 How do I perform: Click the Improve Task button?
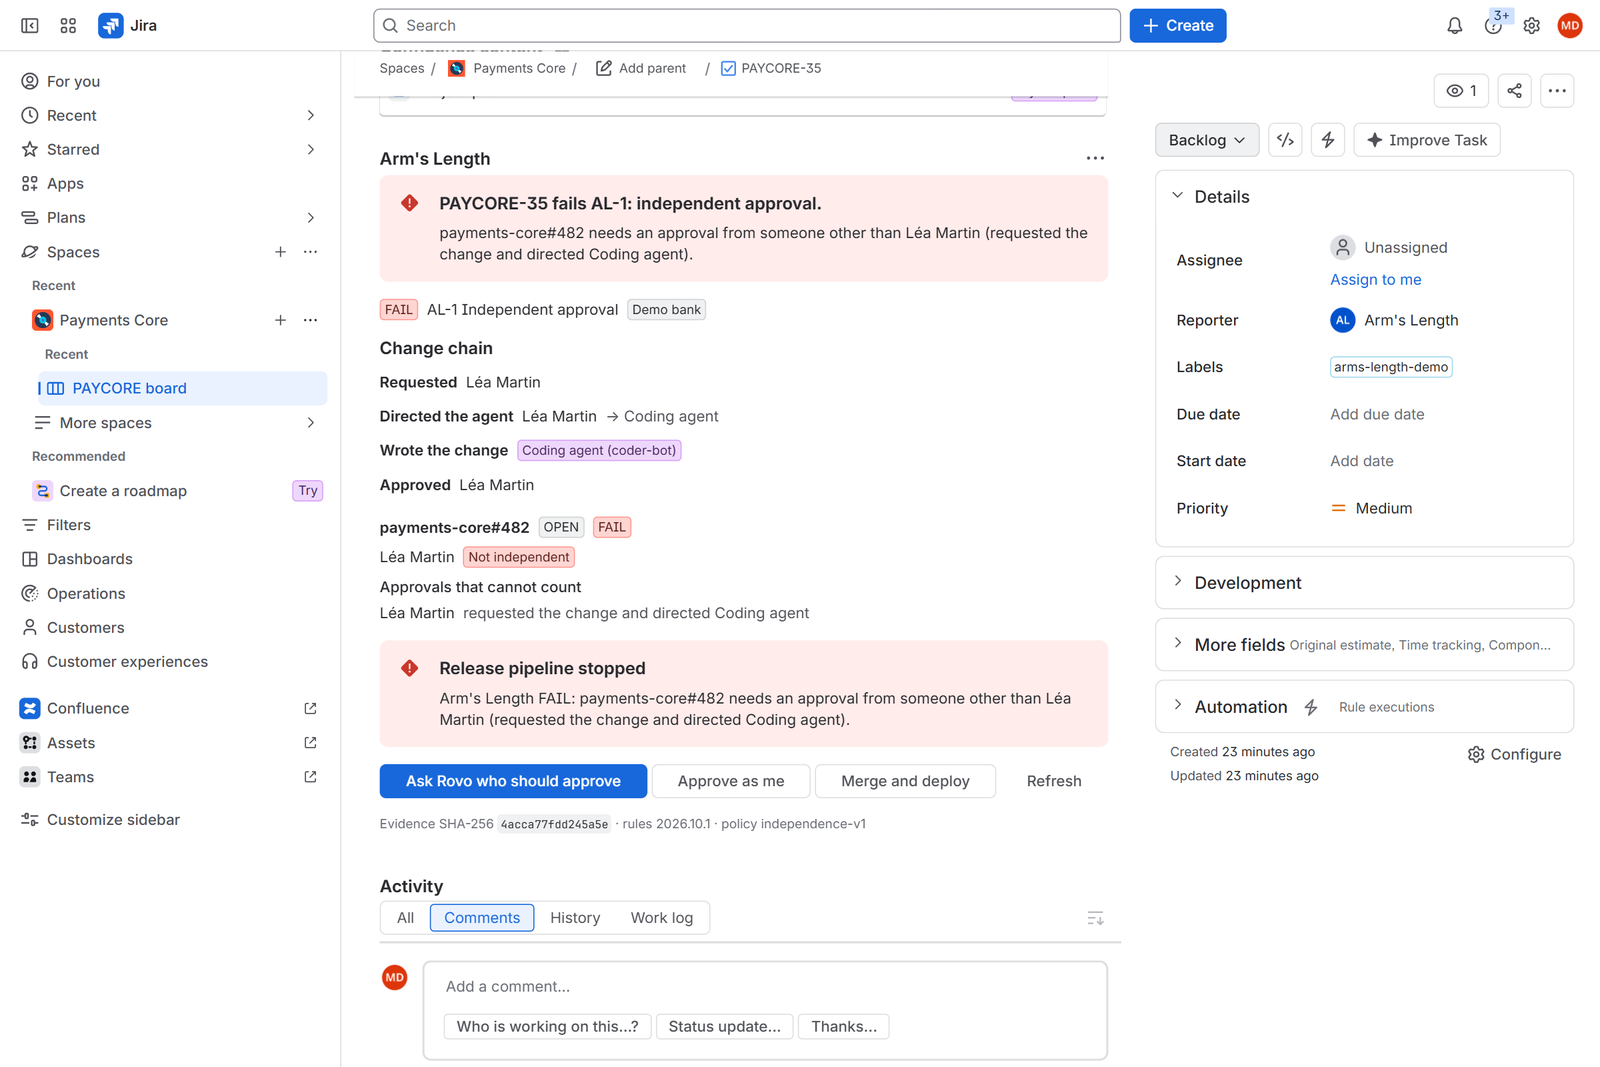tap(1427, 140)
